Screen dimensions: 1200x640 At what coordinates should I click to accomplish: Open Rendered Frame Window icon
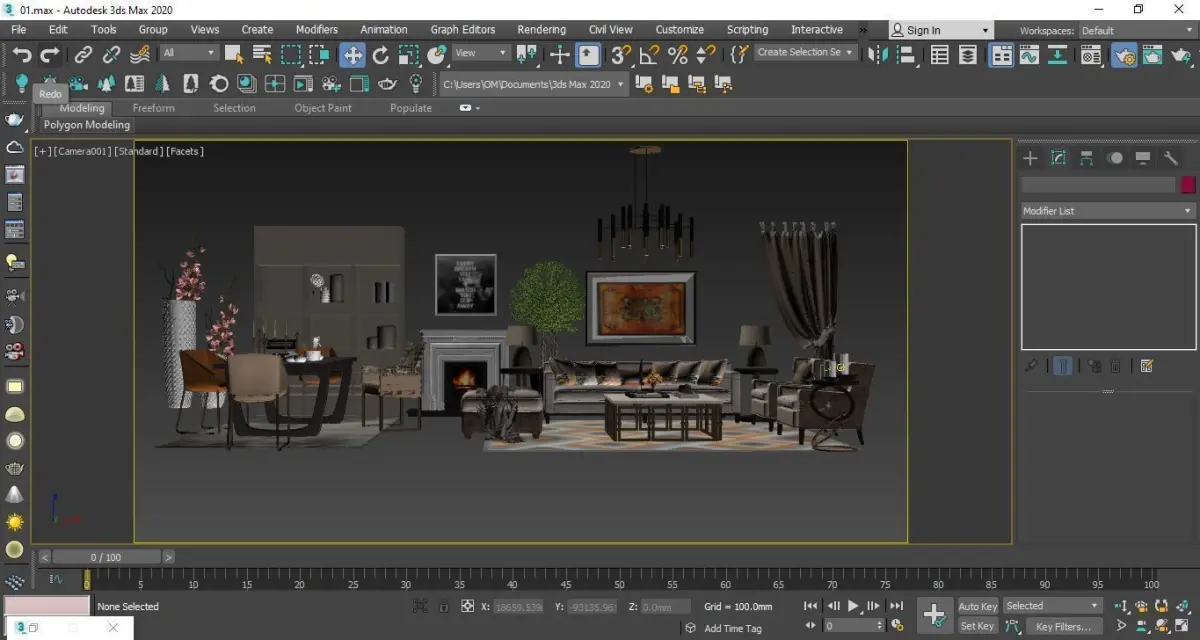[1152, 55]
